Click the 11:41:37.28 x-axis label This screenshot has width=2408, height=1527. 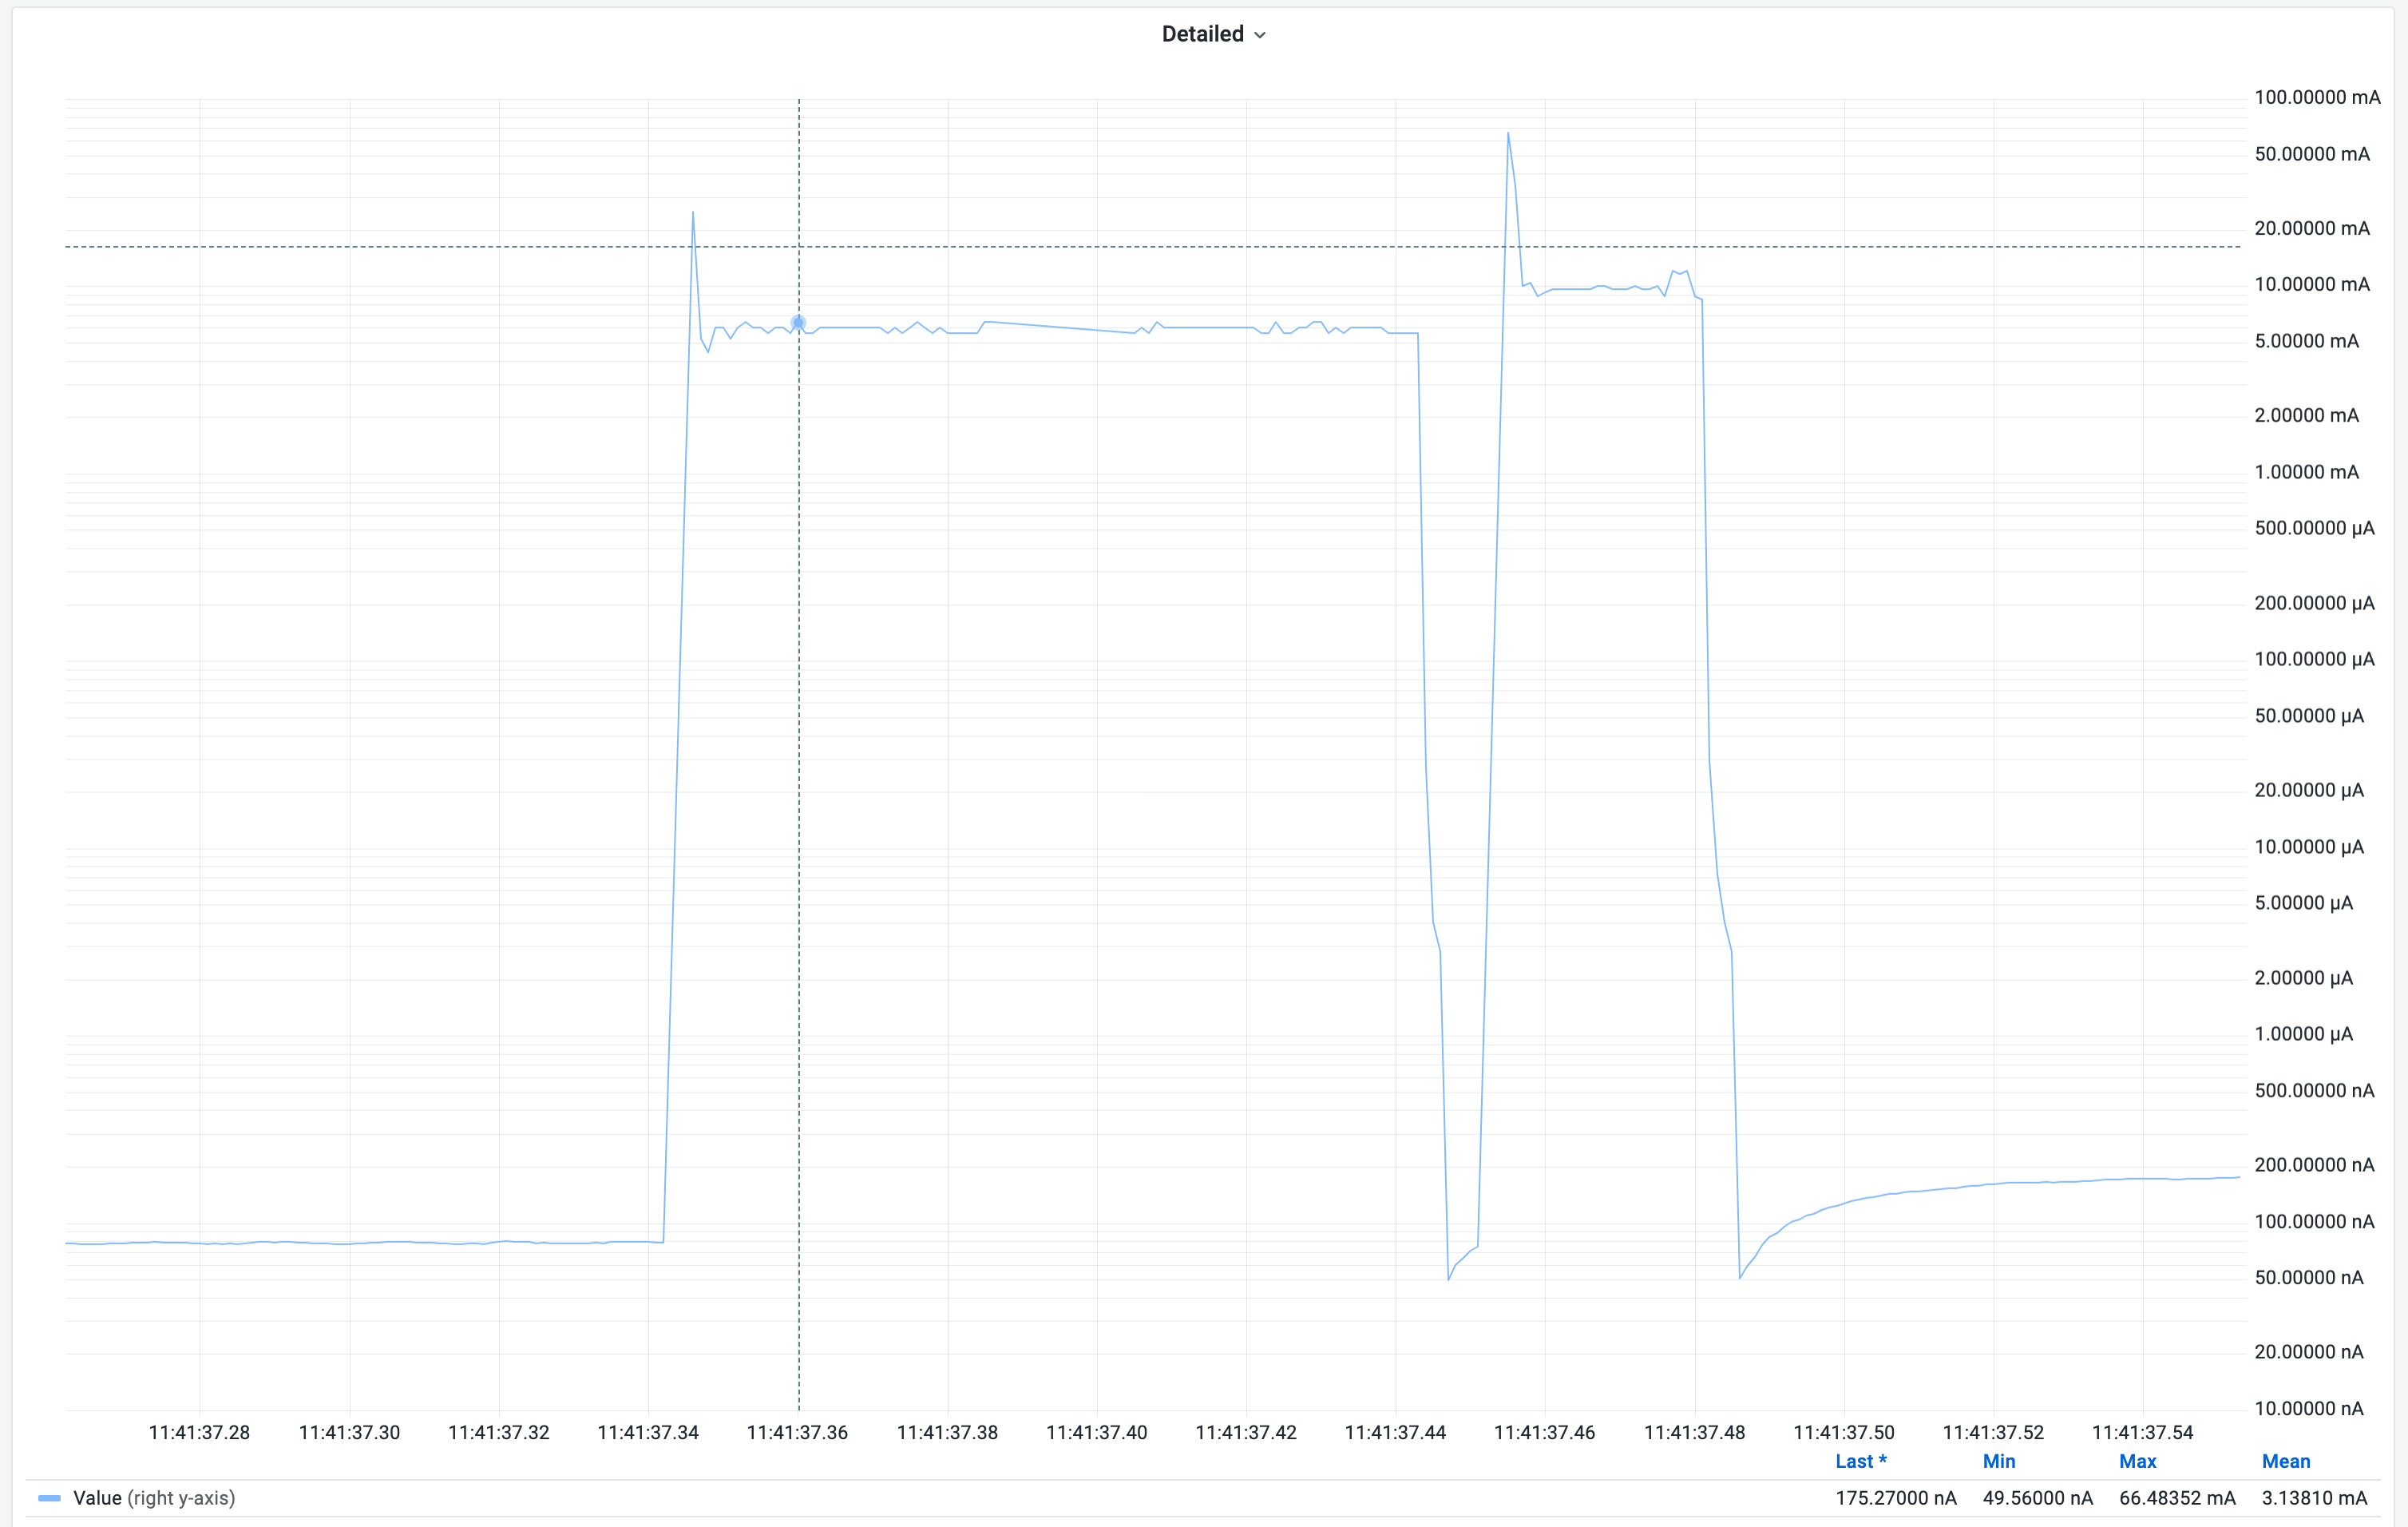tap(199, 1432)
